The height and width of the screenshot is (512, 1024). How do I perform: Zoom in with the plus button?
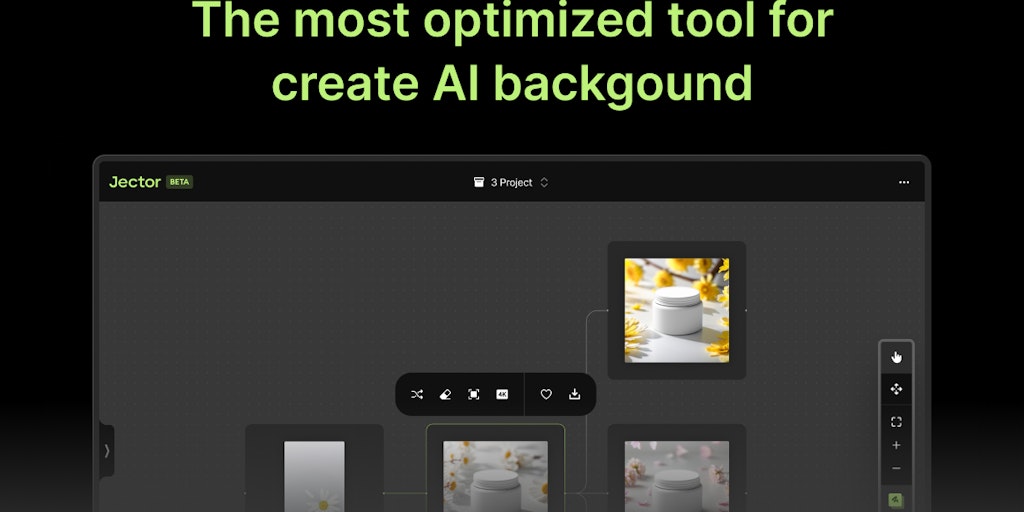pos(896,445)
